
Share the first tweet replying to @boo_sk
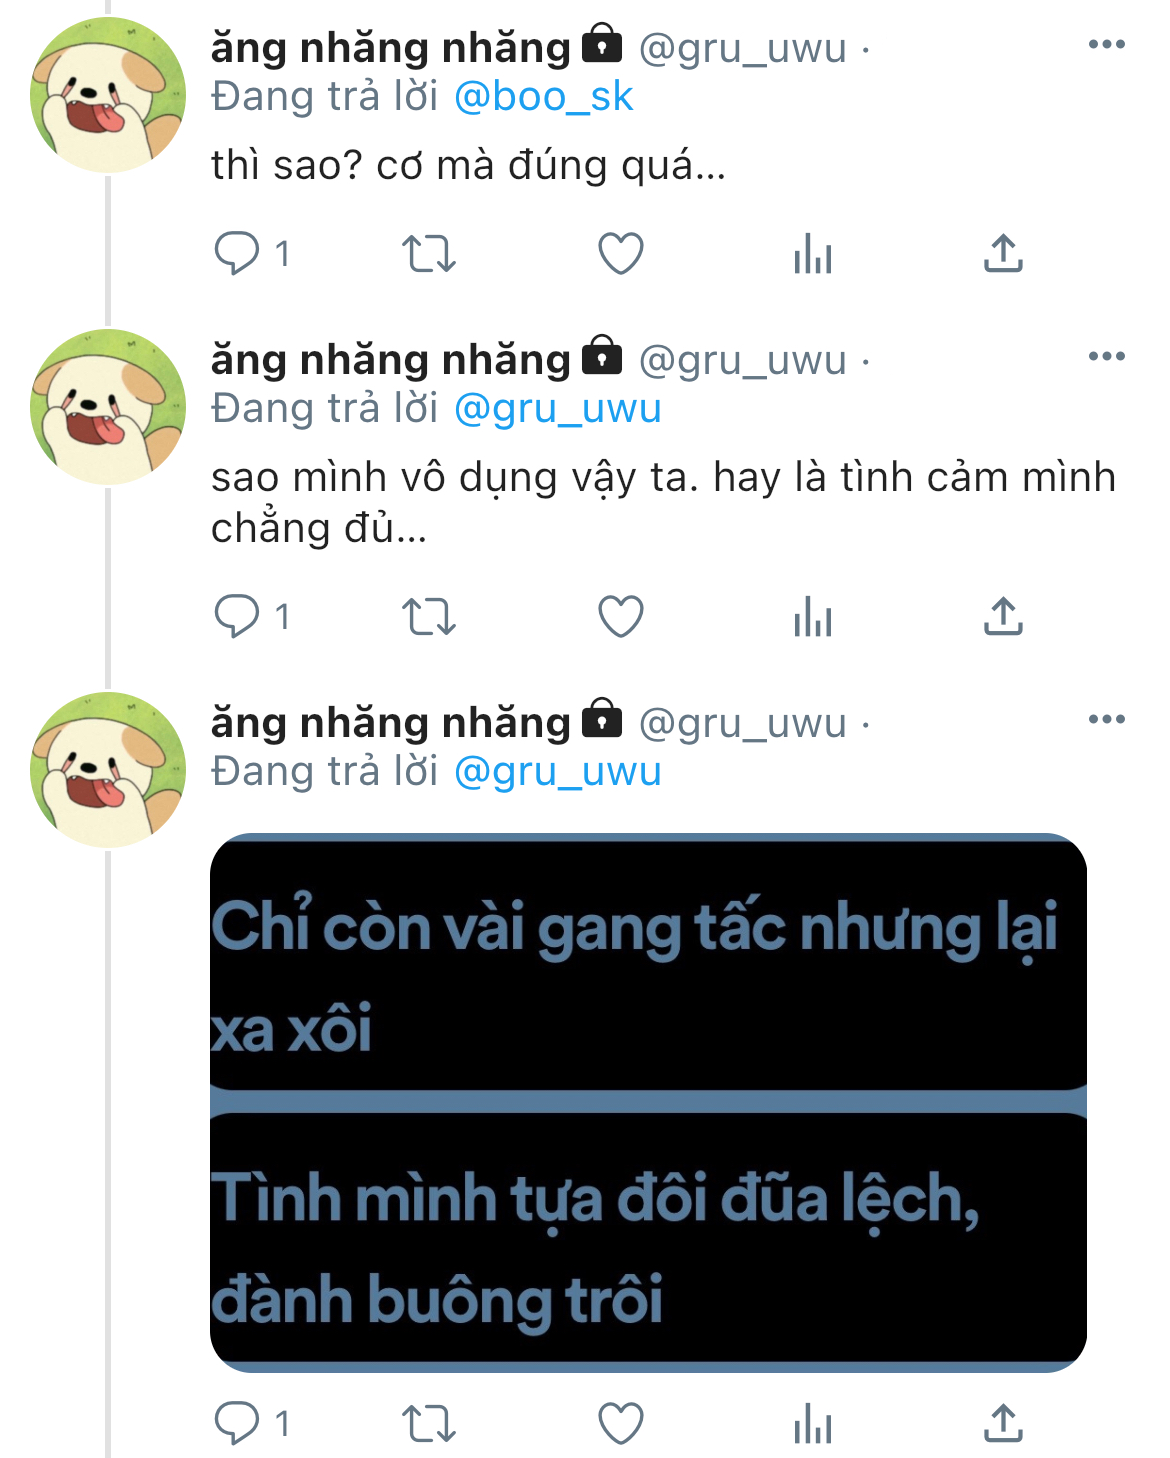(x=1003, y=253)
